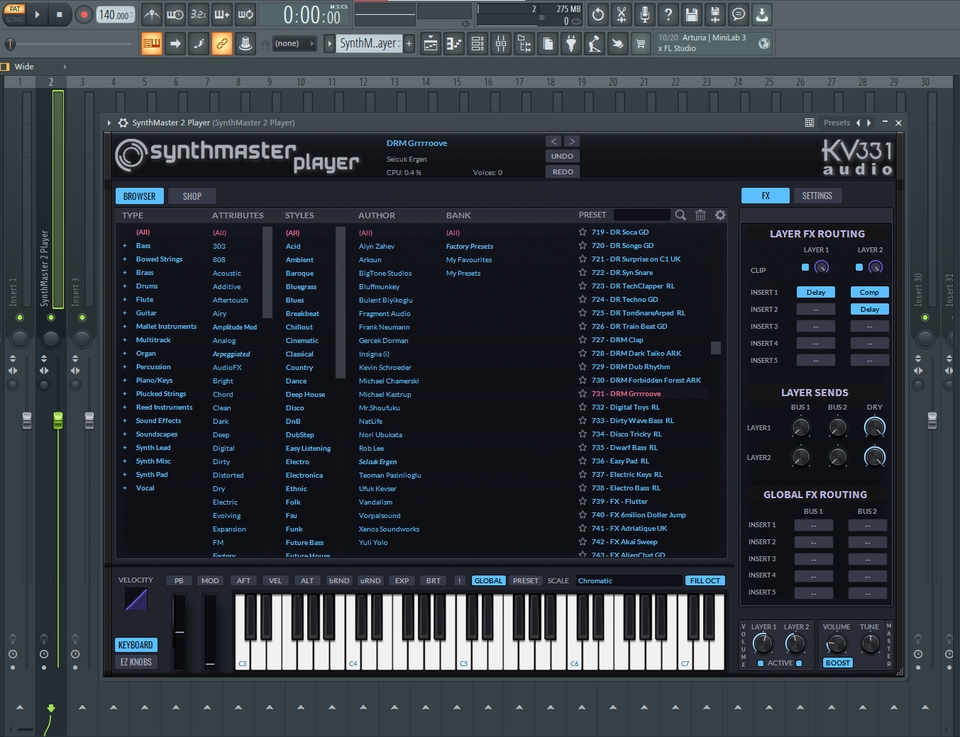The height and width of the screenshot is (737, 960).
Task: Expand the Synth Lead type category
Action: (125, 447)
